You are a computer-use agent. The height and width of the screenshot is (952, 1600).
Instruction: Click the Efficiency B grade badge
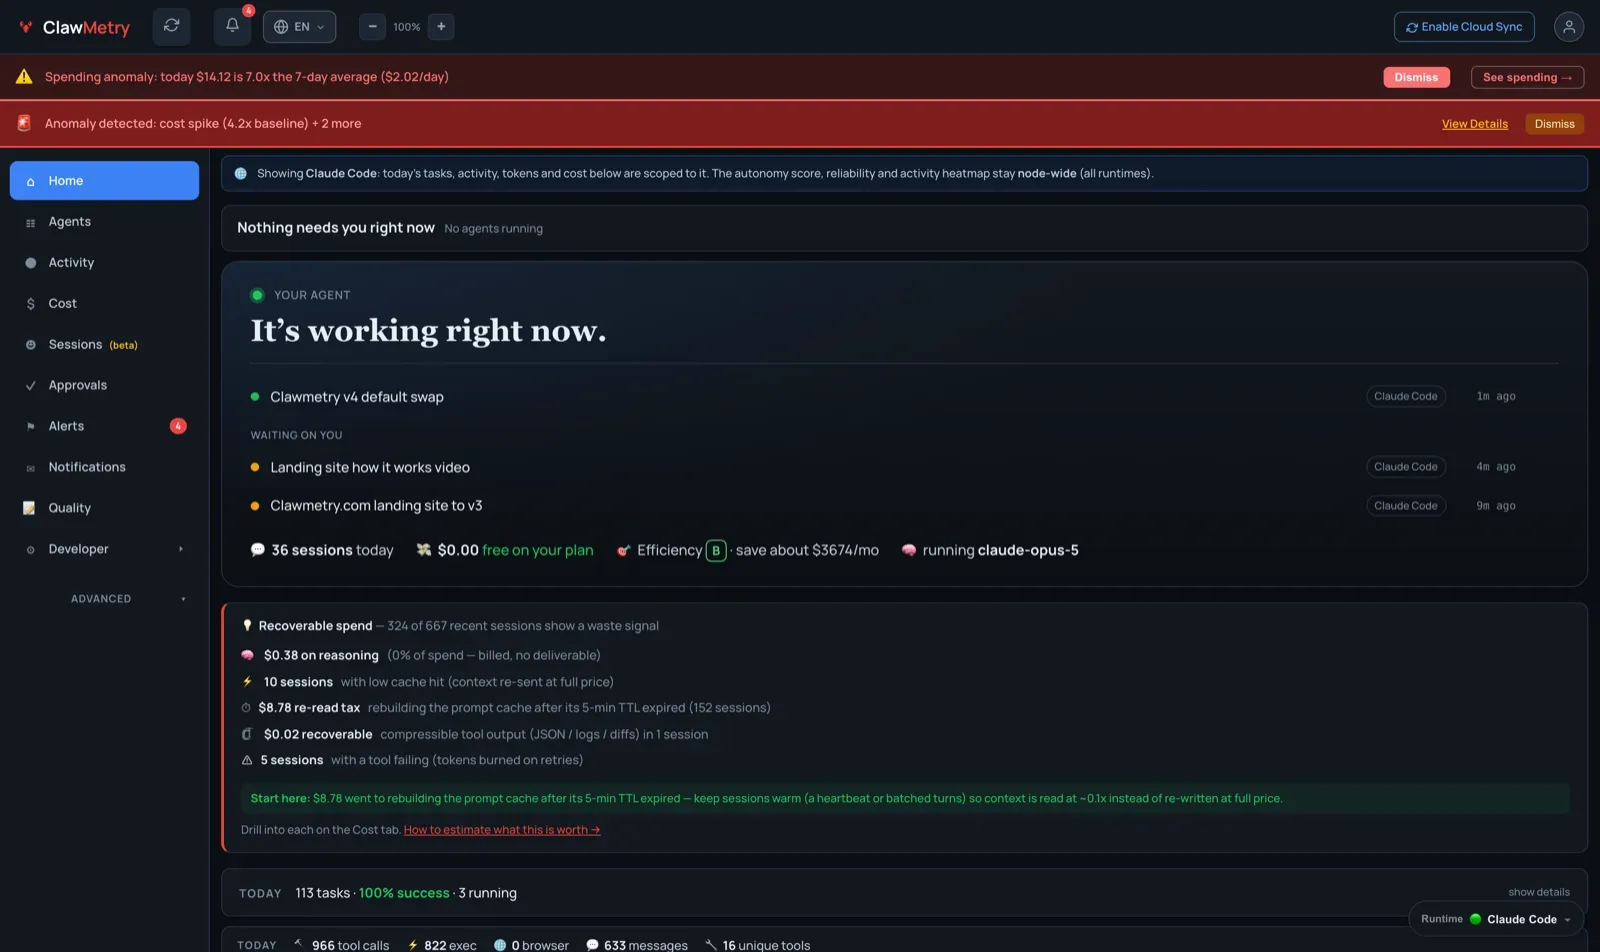716,551
